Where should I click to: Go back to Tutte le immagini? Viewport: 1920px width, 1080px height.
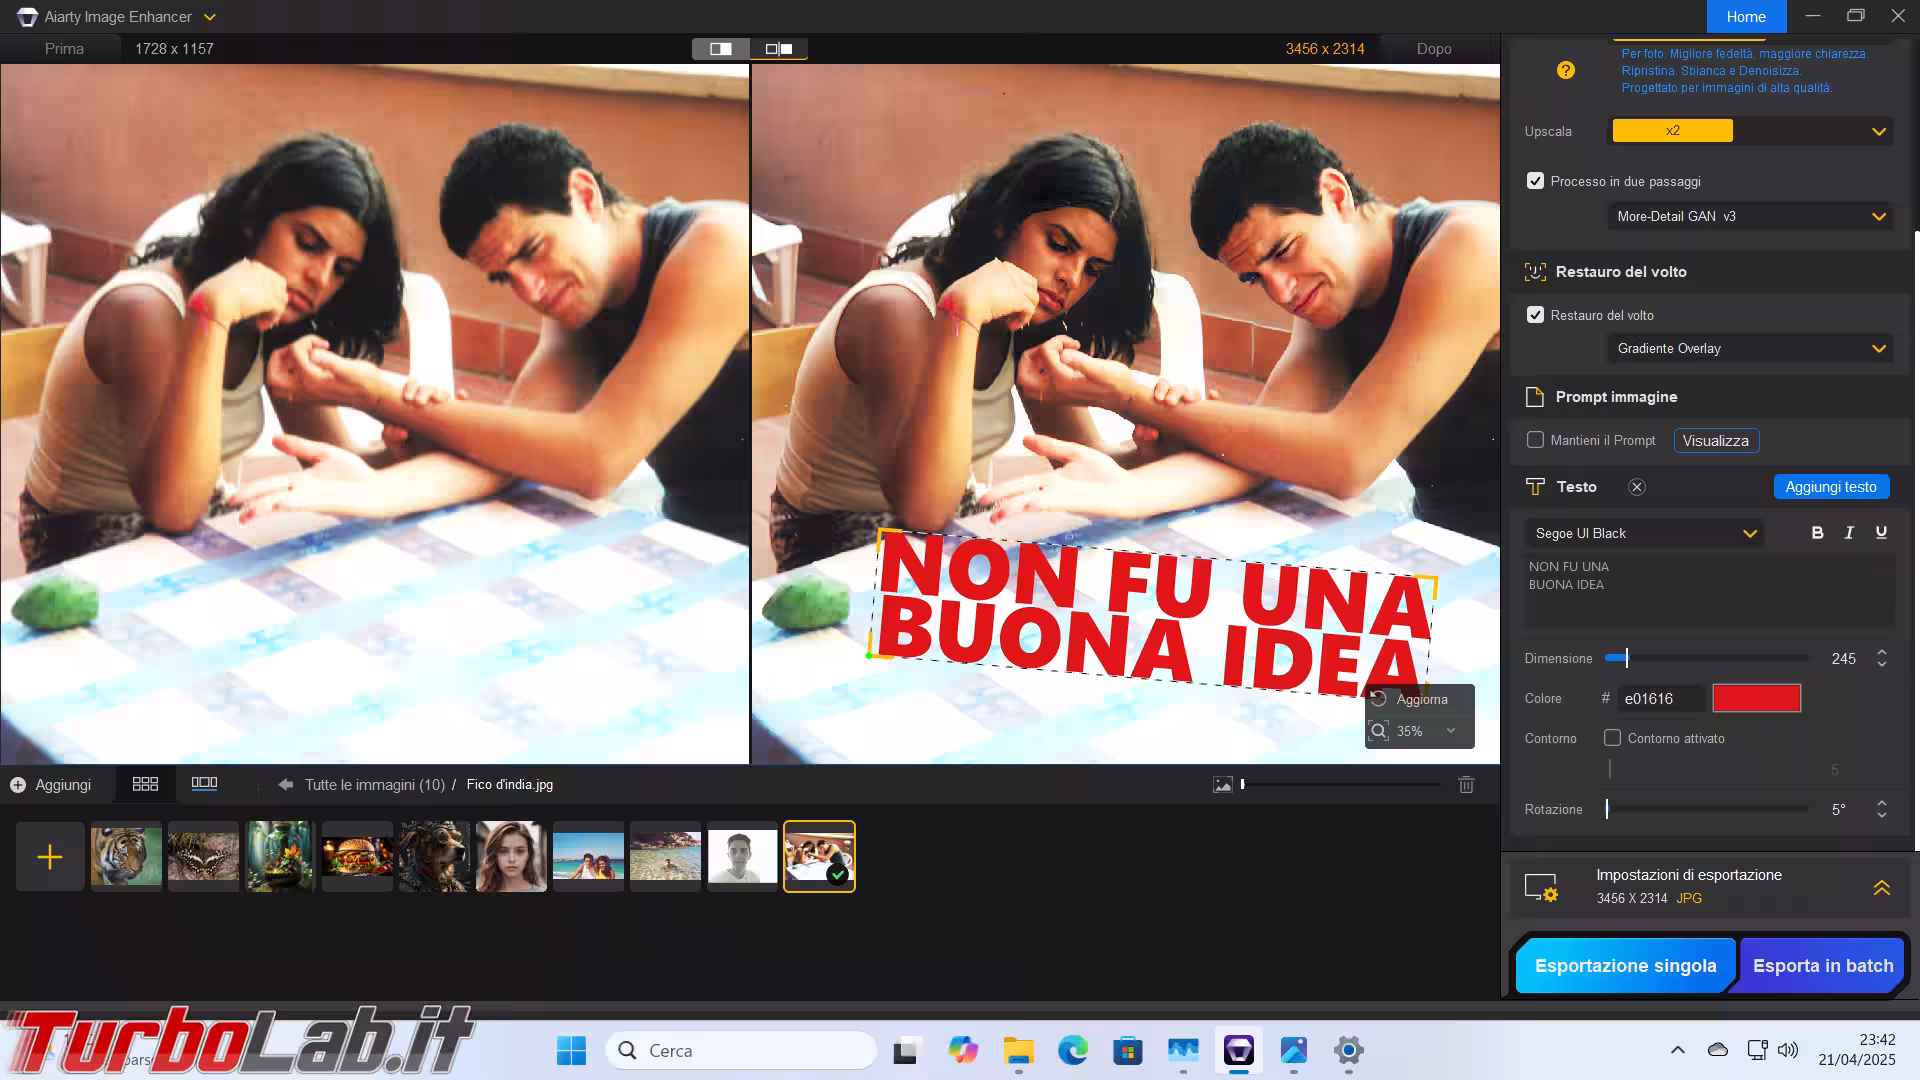tap(361, 785)
